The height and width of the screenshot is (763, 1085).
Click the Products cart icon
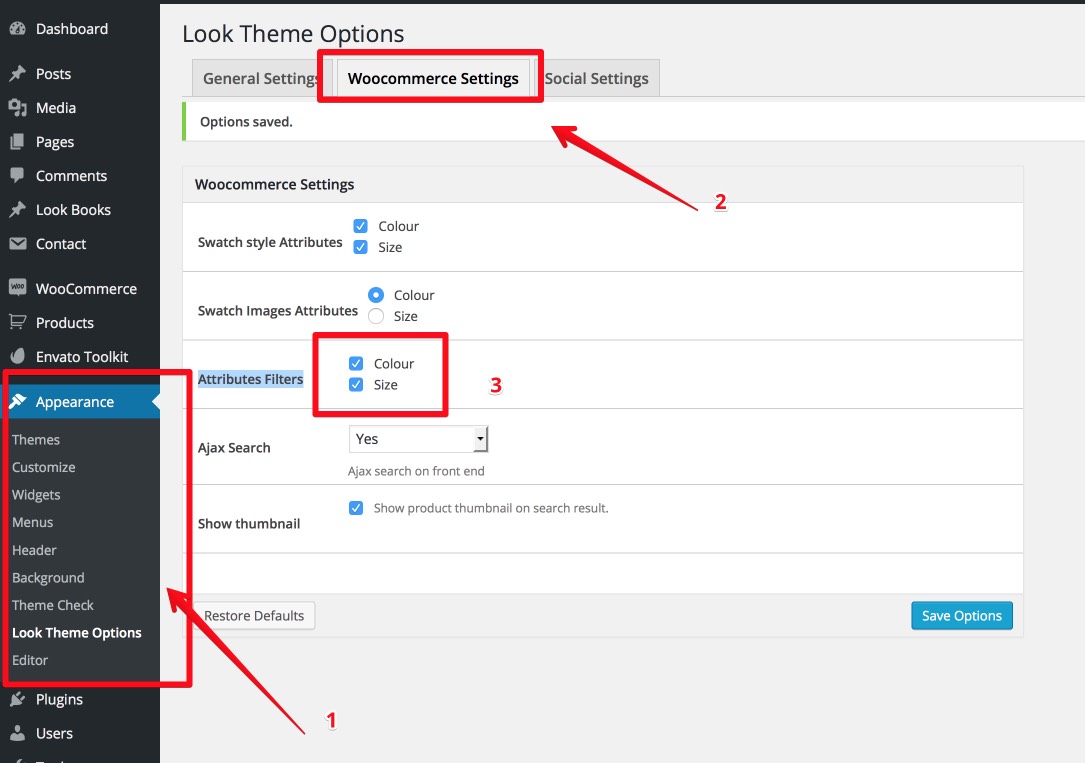click(x=17, y=322)
